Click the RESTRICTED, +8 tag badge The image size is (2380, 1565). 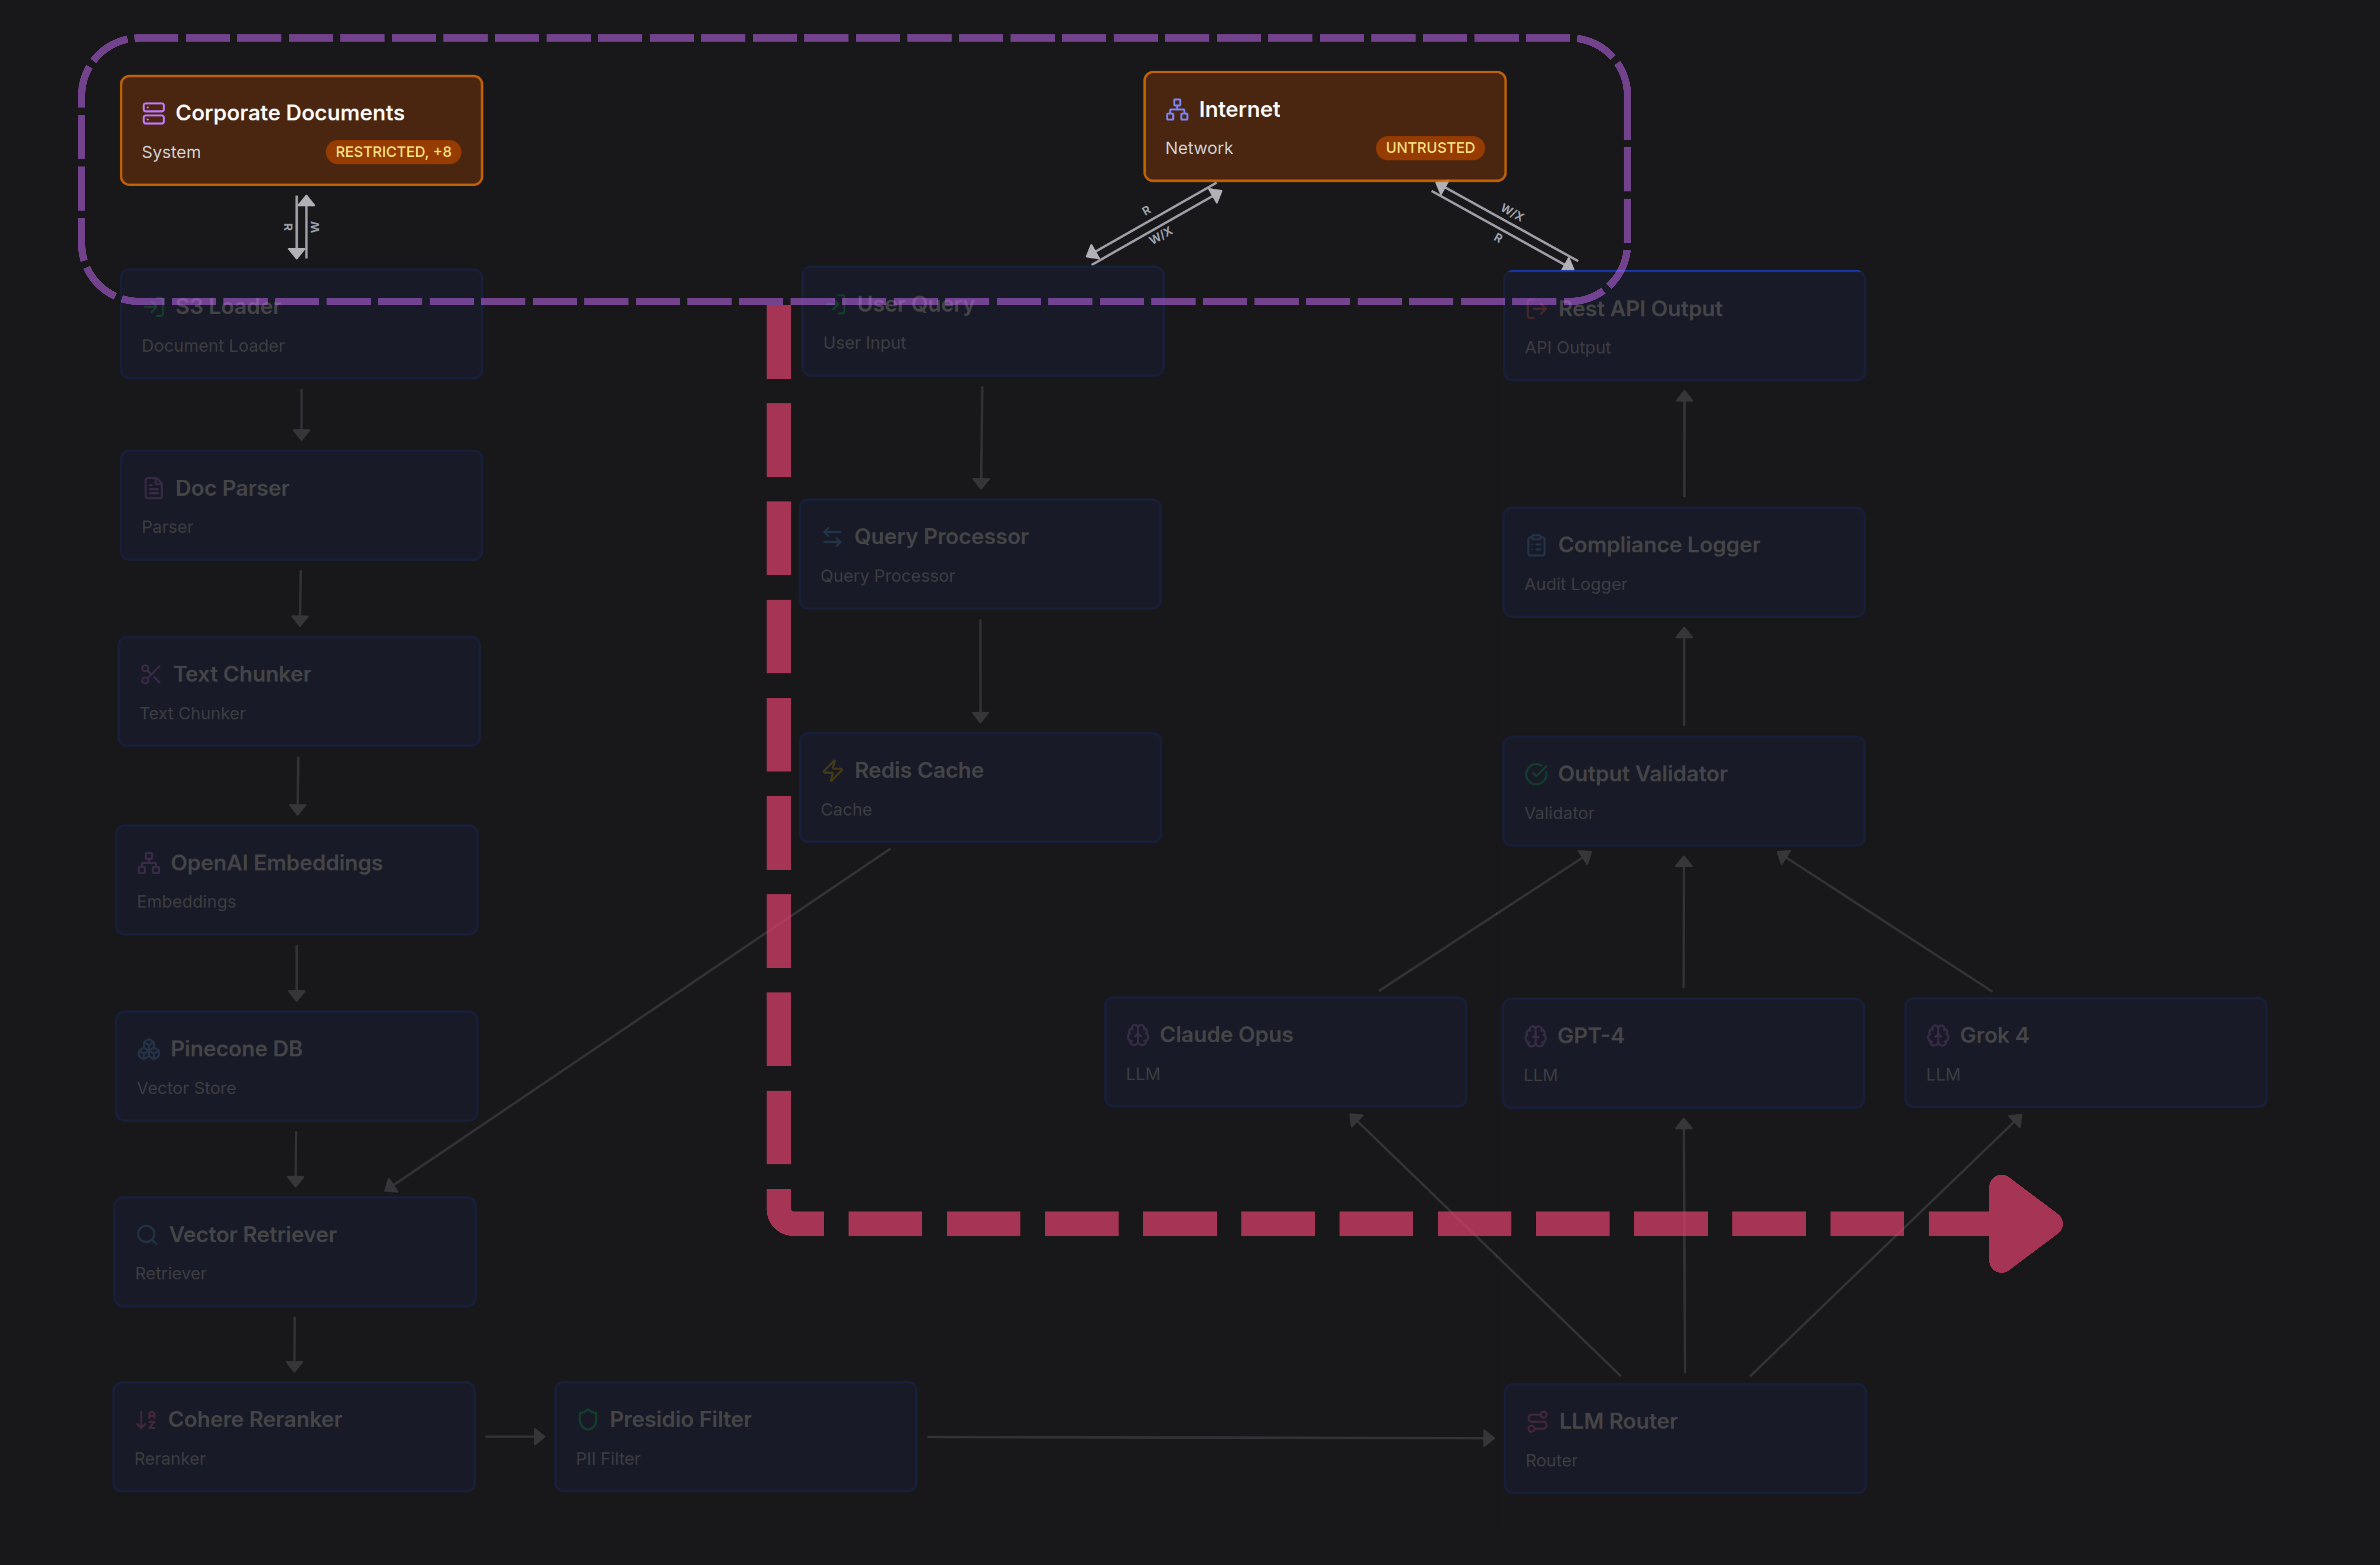coord(393,152)
